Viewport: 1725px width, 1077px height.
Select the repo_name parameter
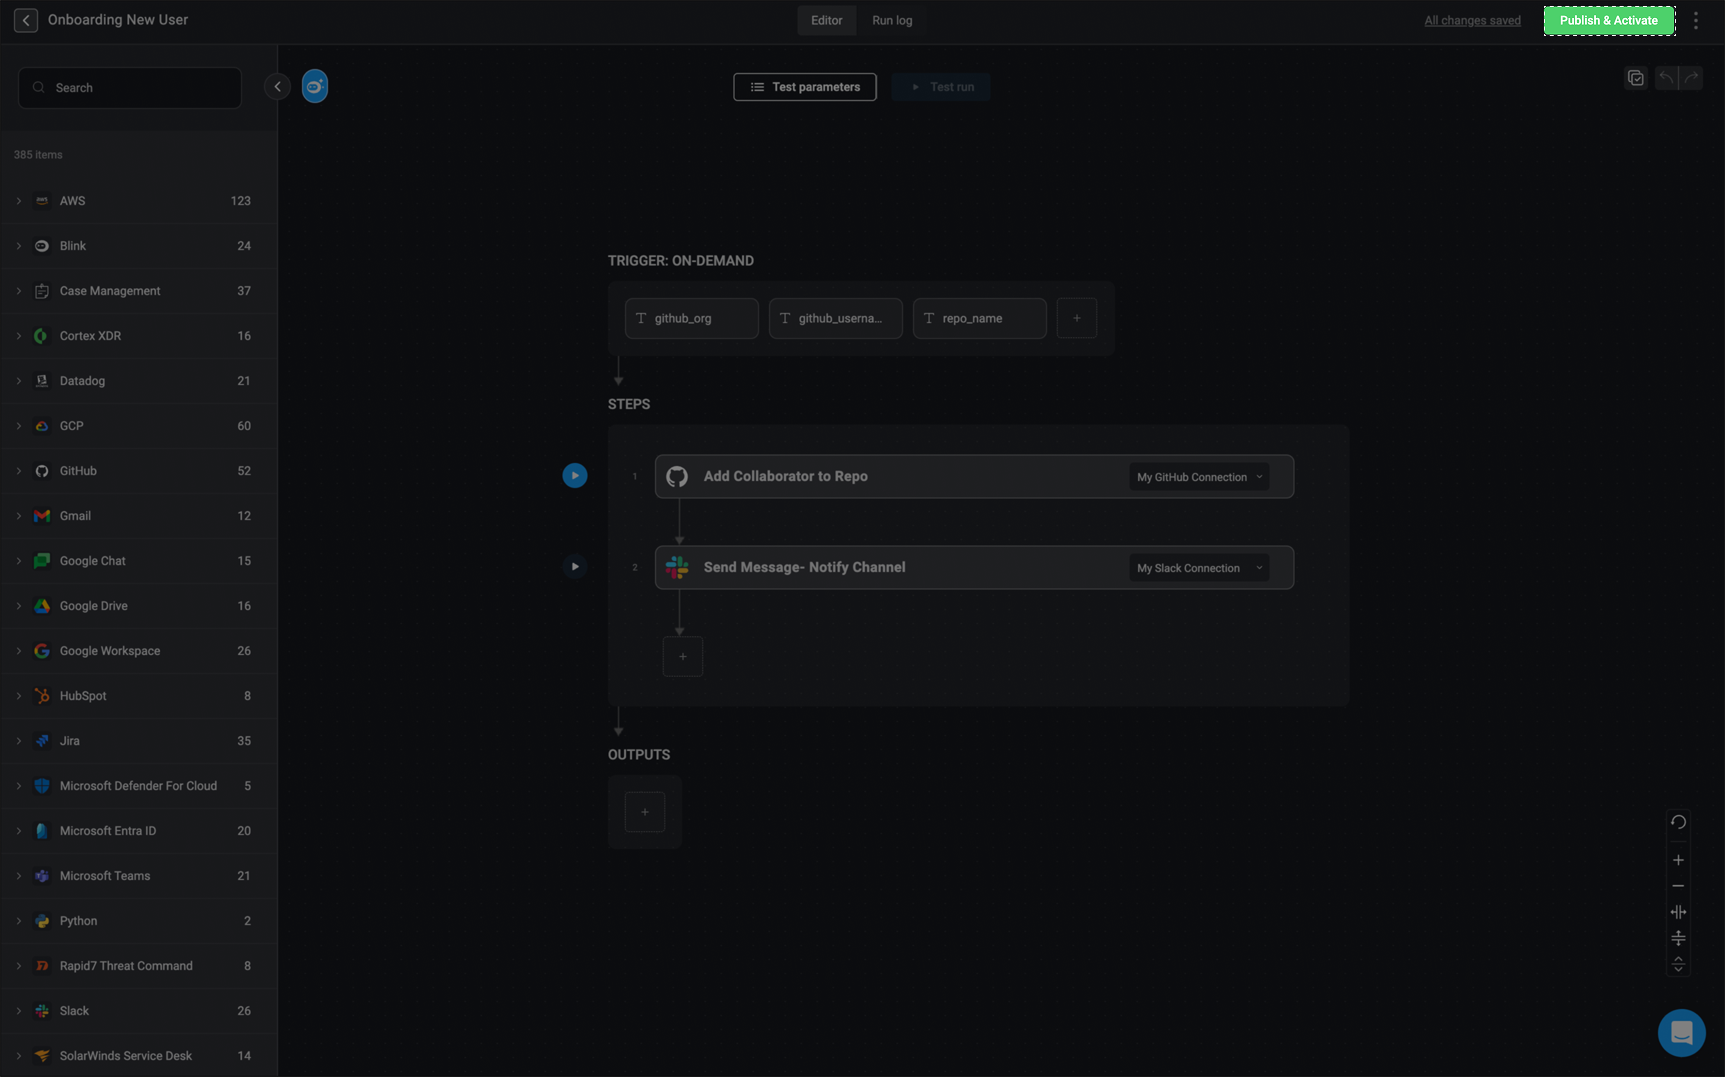point(980,318)
